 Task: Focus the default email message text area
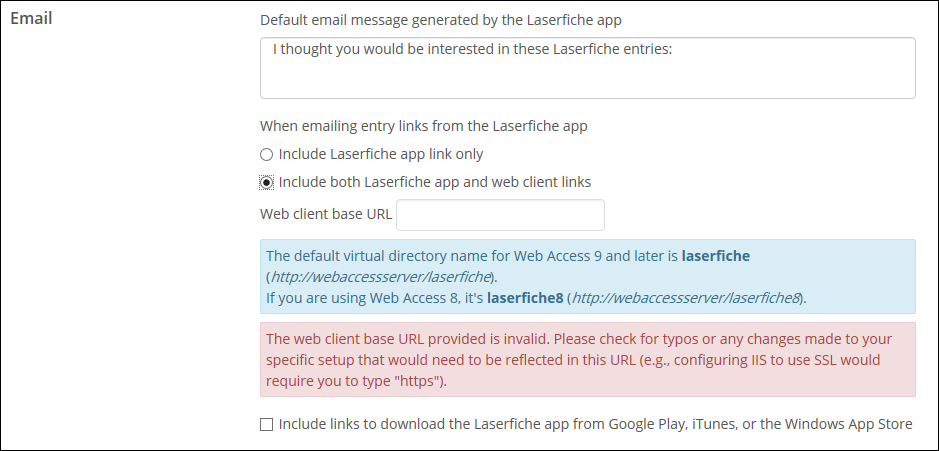[587, 68]
